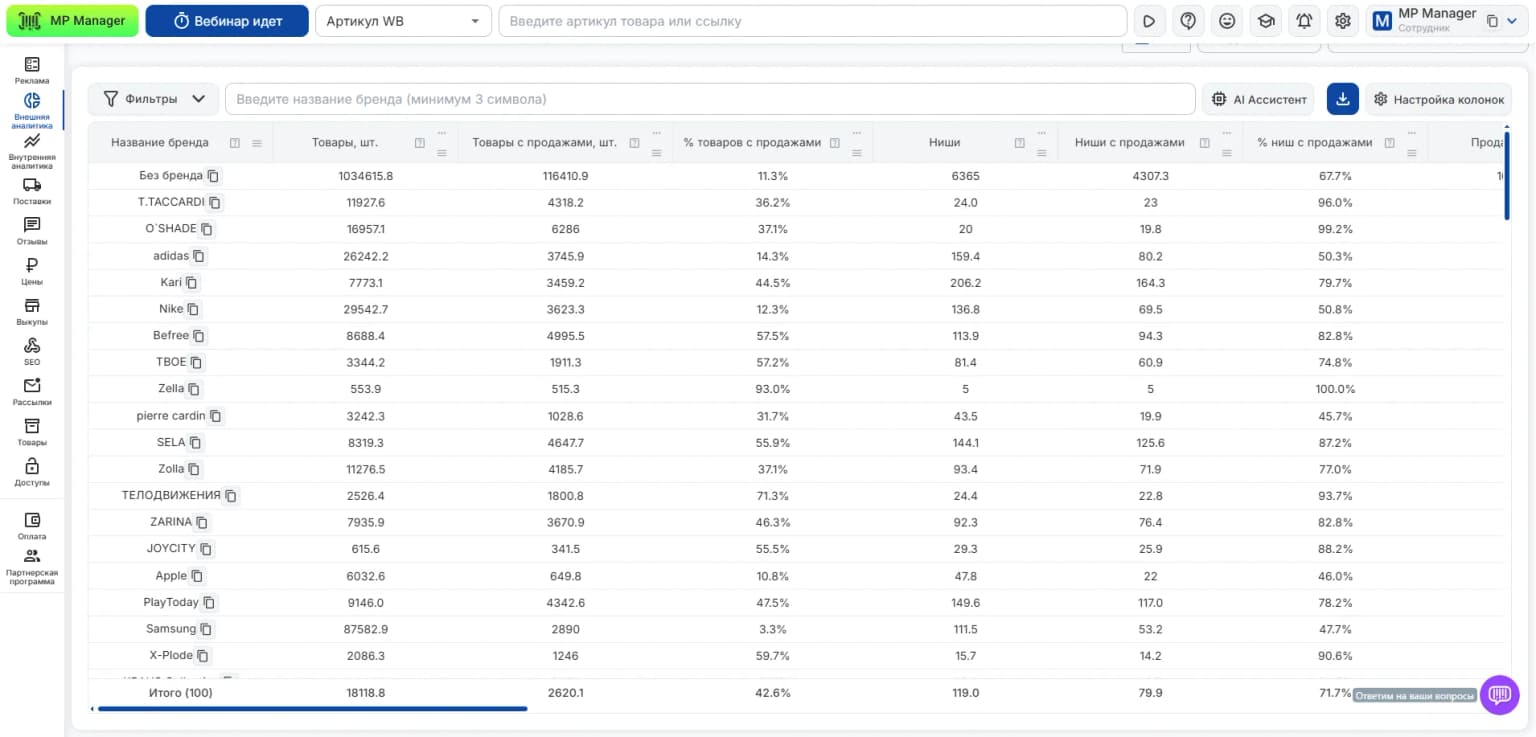
Task: Click the smiley face feedback icon
Action: click(x=1227, y=21)
